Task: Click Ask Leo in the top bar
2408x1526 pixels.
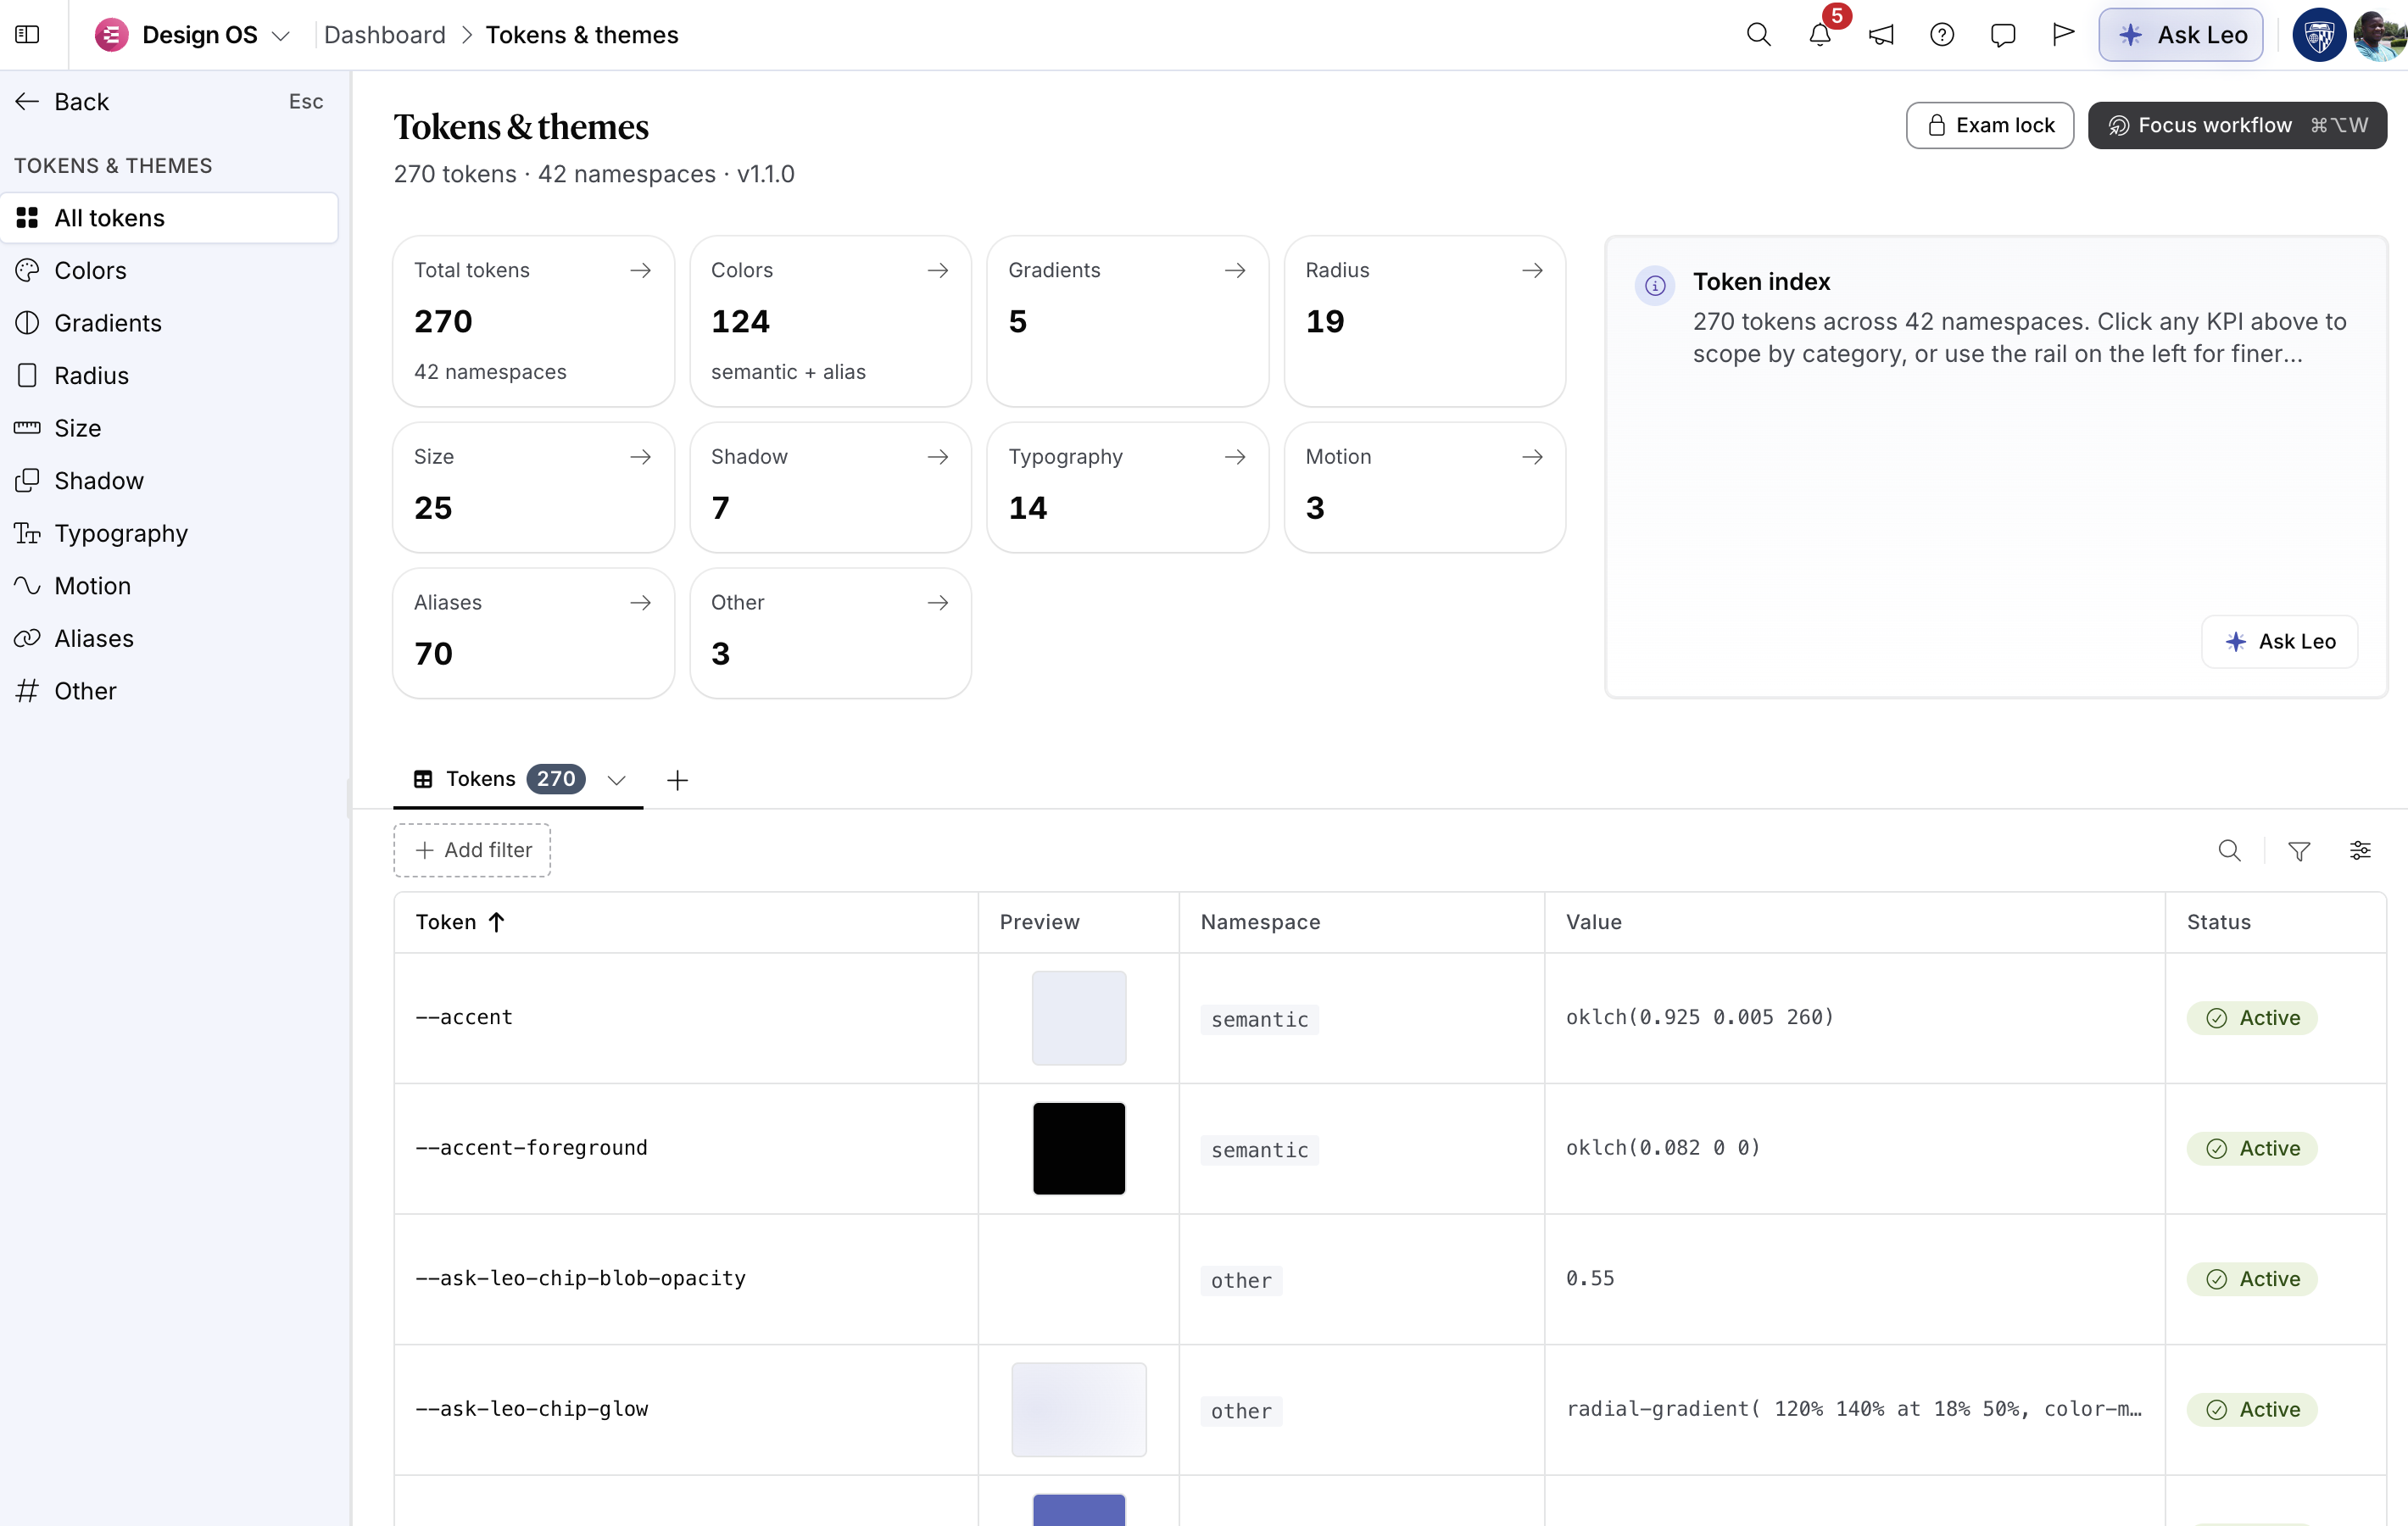Action: coord(2180,35)
